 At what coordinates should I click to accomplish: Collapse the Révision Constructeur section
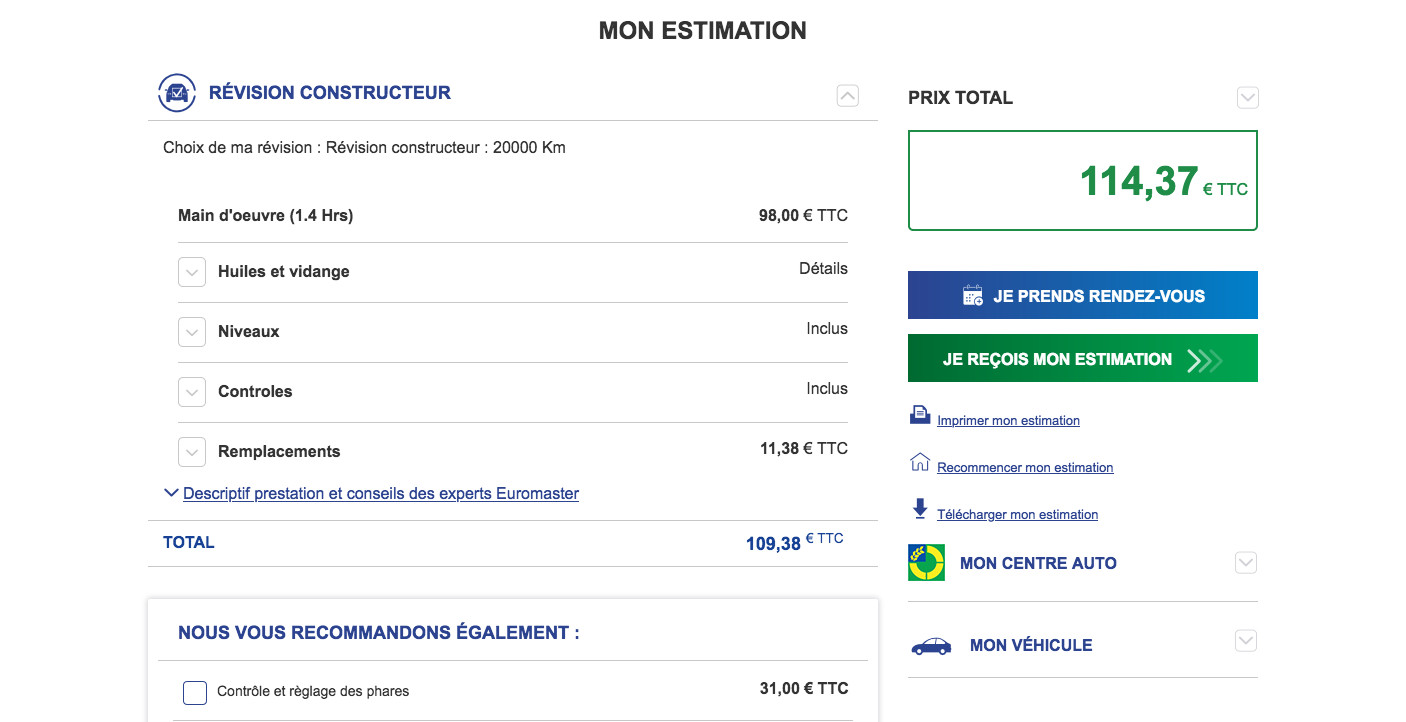pos(847,96)
